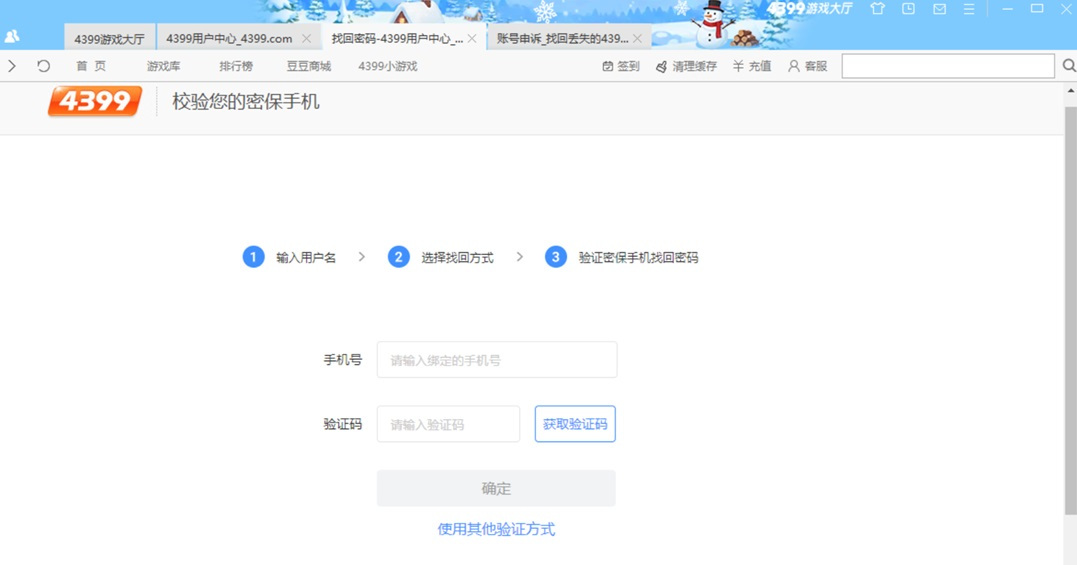The width and height of the screenshot is (1077, 565).
Task: Click 清理缓存 to clear cache
Action: point(686,66)
